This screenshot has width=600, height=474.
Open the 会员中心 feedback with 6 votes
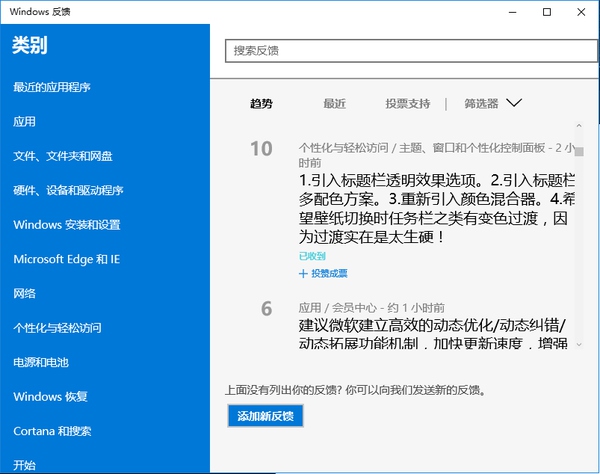click(x=437, y=334)
